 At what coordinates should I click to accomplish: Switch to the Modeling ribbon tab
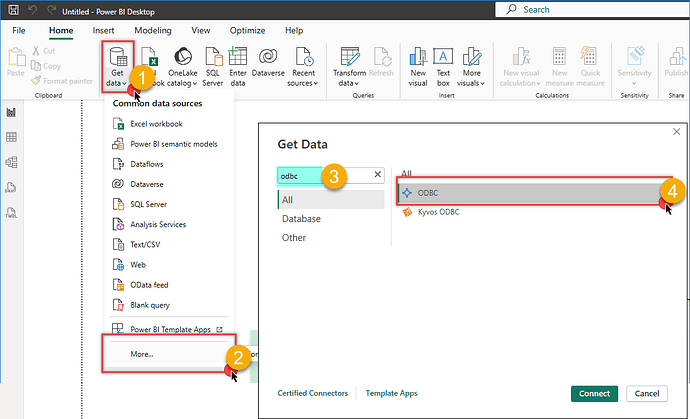(x=153, y=30)
